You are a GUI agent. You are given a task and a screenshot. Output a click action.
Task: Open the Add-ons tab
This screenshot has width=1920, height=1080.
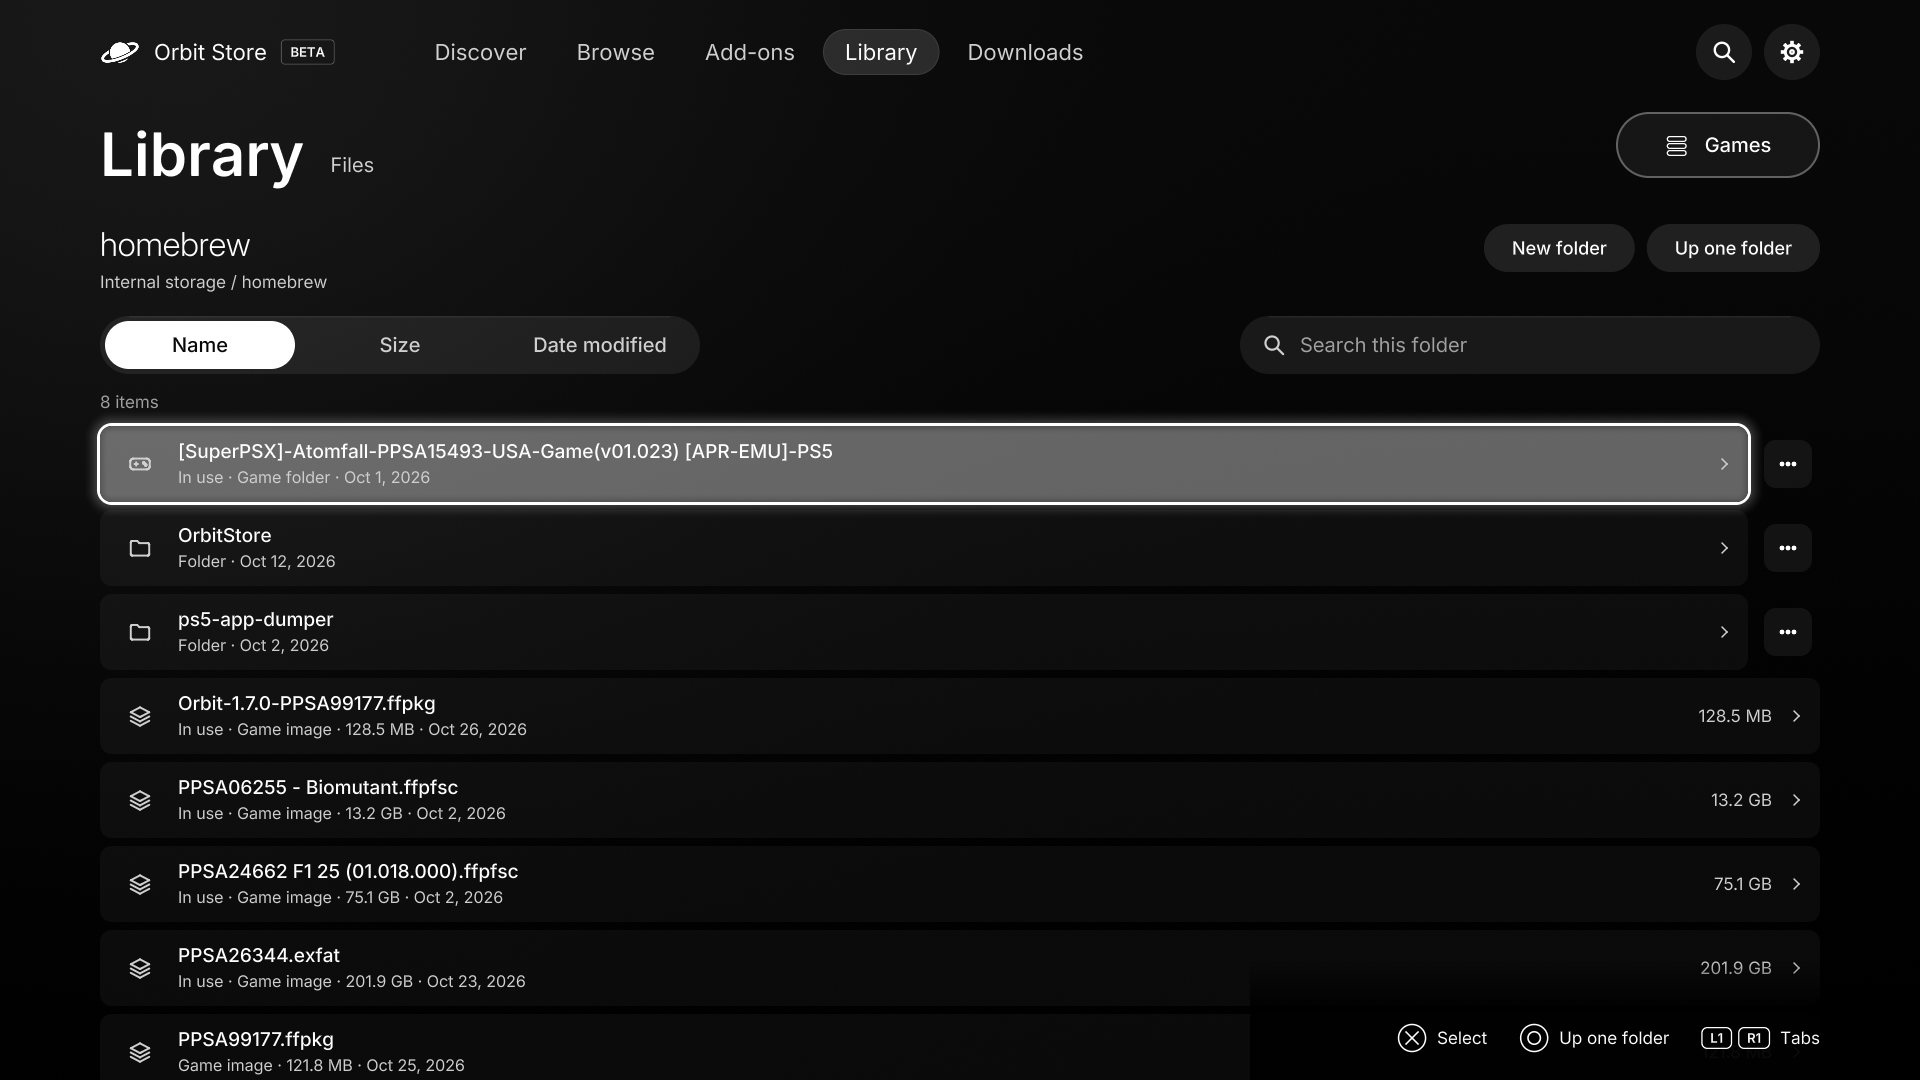(750, 52)
